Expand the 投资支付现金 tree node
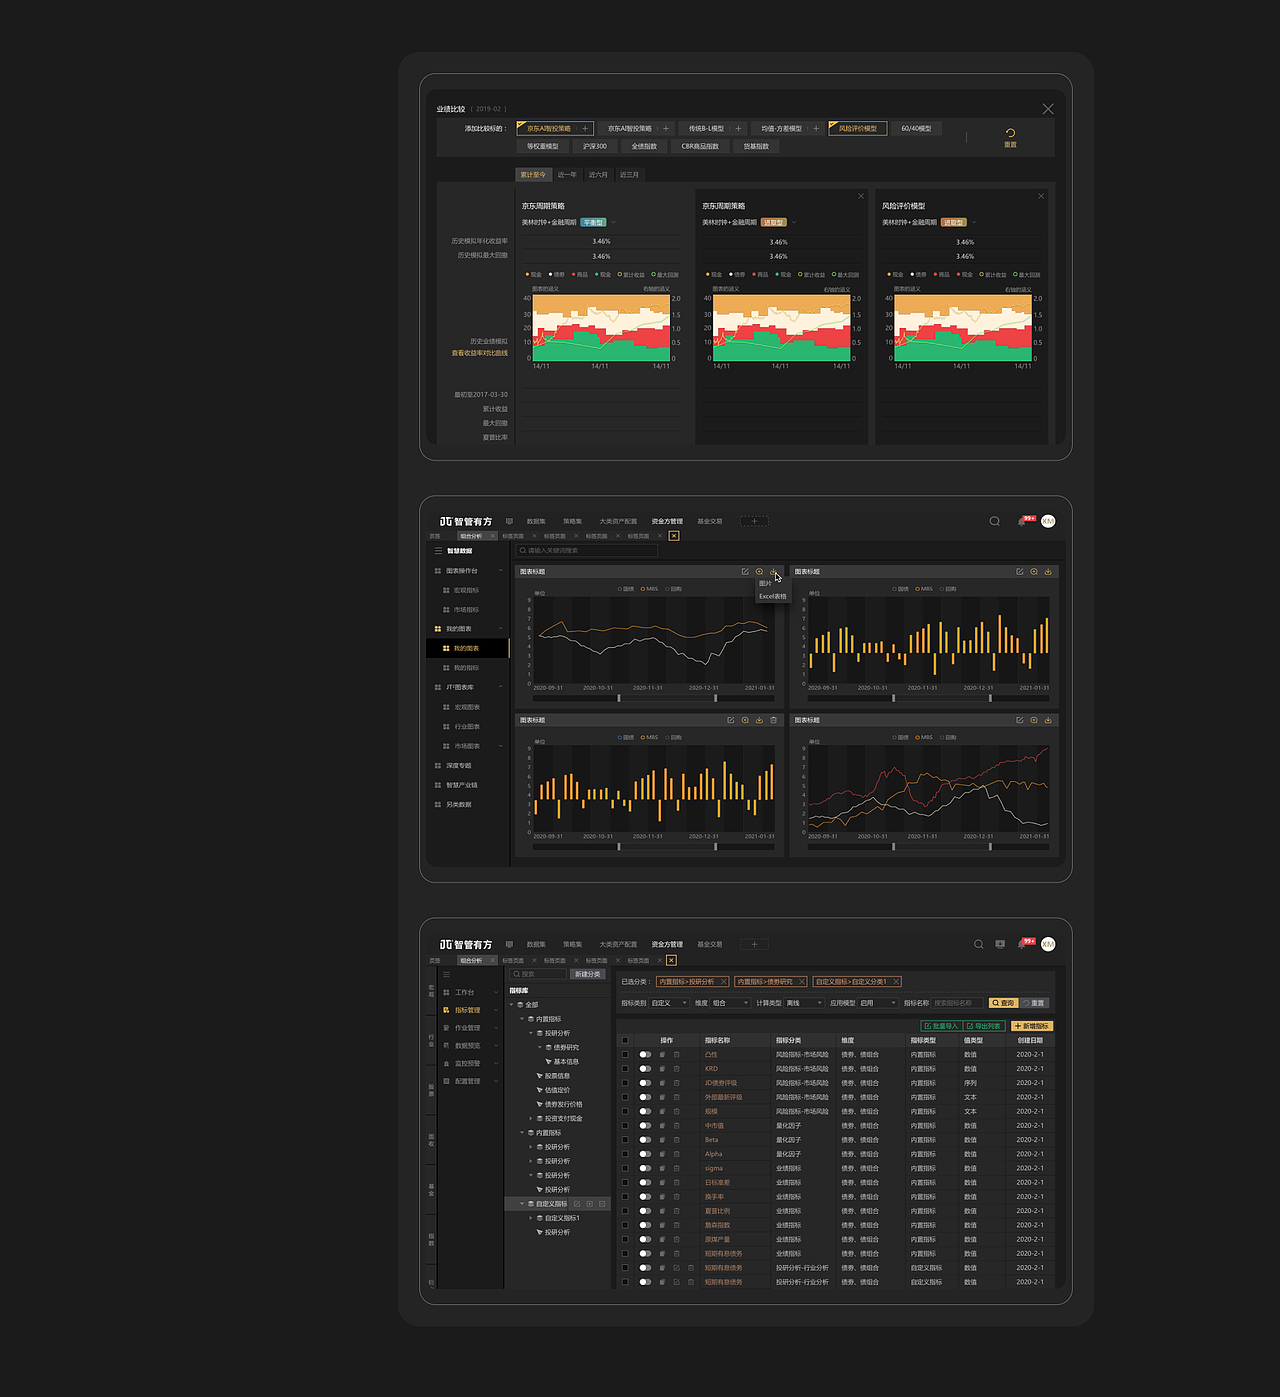The image size is (1280, 1397). tap(531, 1118)
